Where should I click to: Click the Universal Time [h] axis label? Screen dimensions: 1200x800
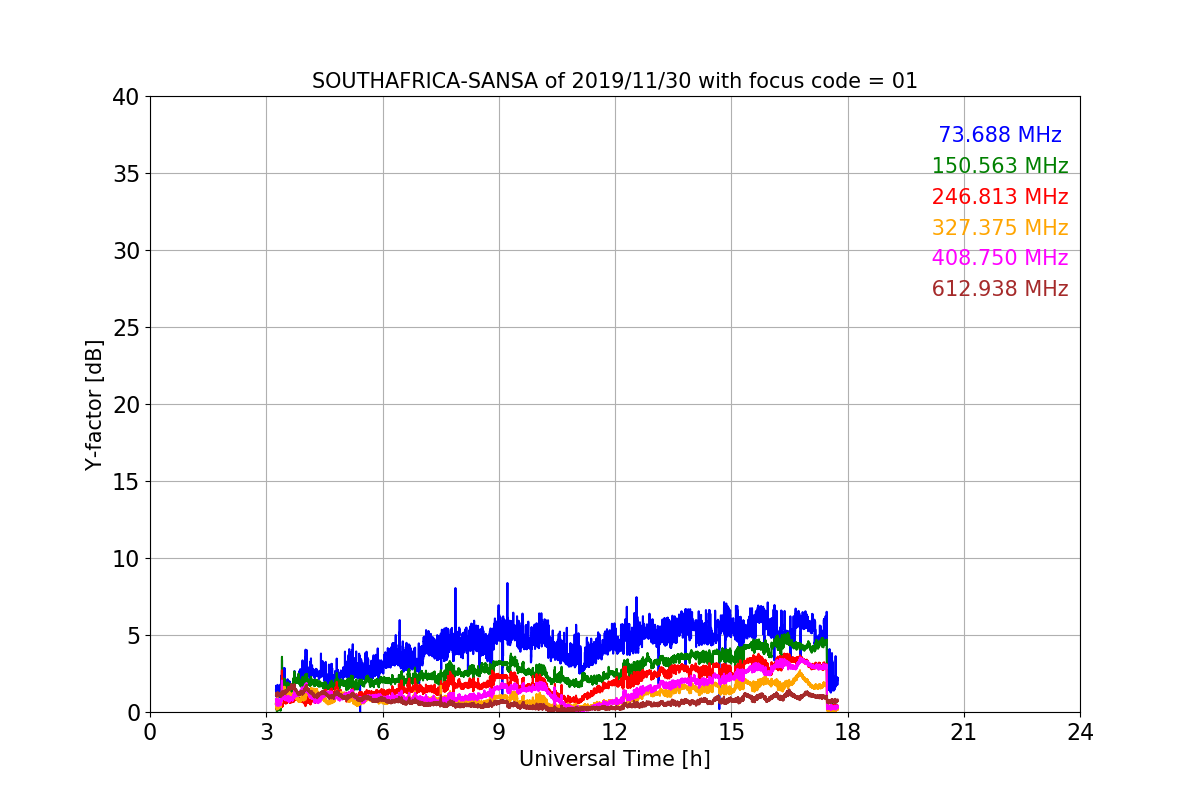click(x=614, y=759)
